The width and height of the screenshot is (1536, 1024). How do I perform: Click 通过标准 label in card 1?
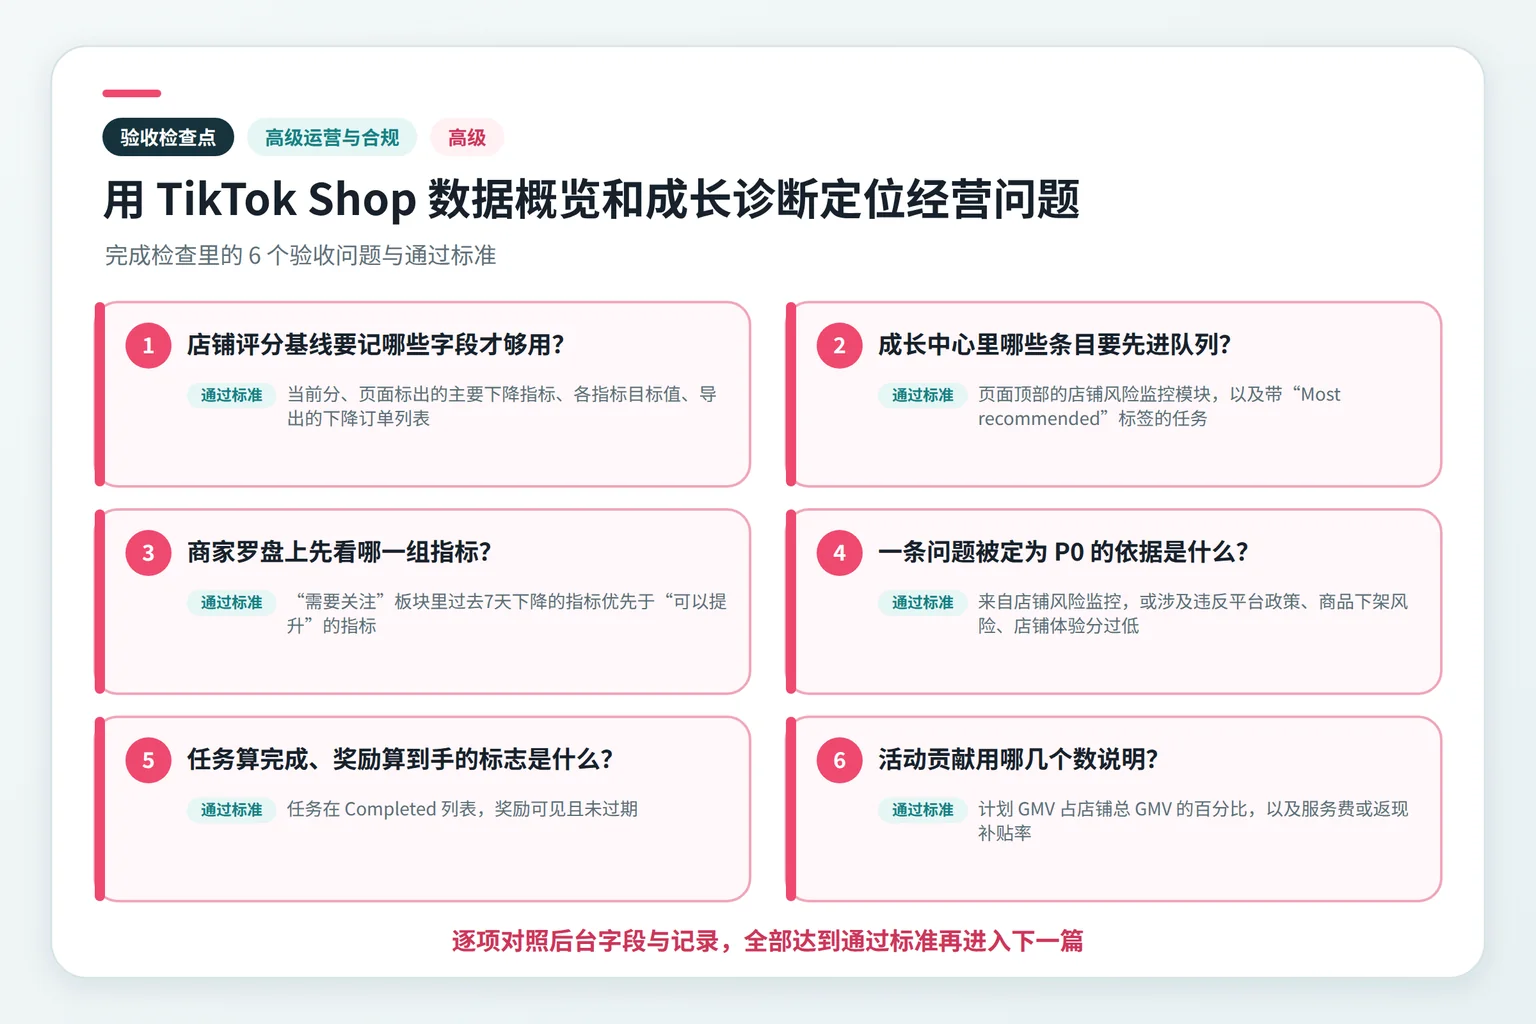tap(231, 395)
